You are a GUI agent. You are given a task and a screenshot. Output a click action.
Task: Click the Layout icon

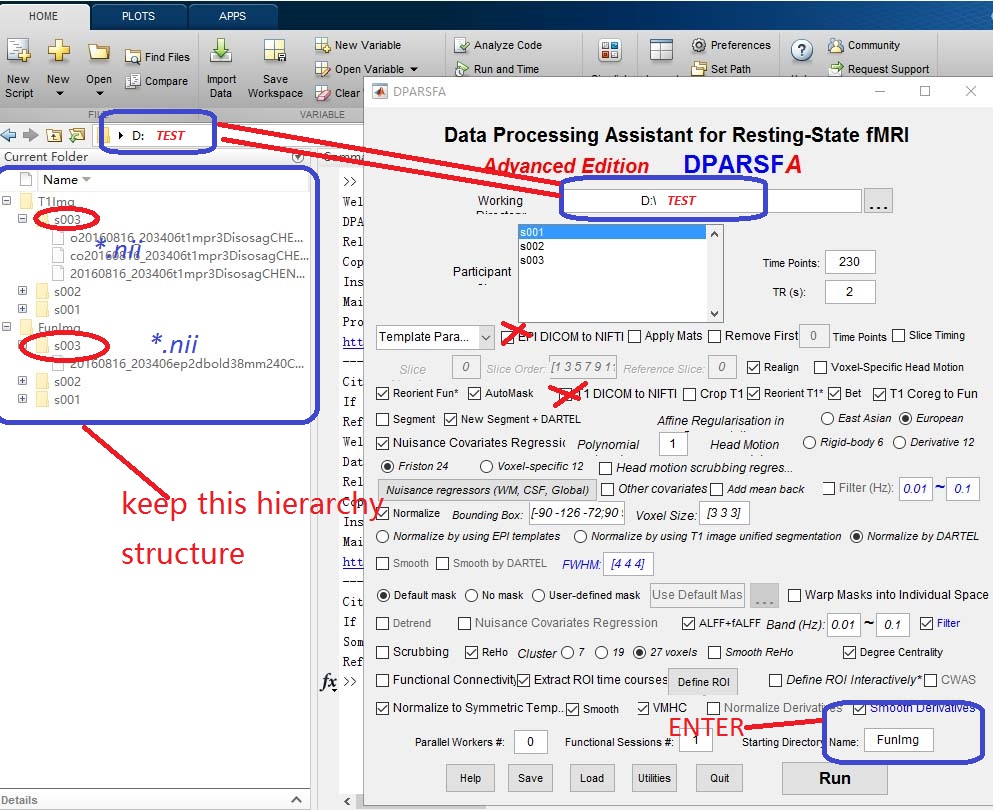(x=661, y=50)
